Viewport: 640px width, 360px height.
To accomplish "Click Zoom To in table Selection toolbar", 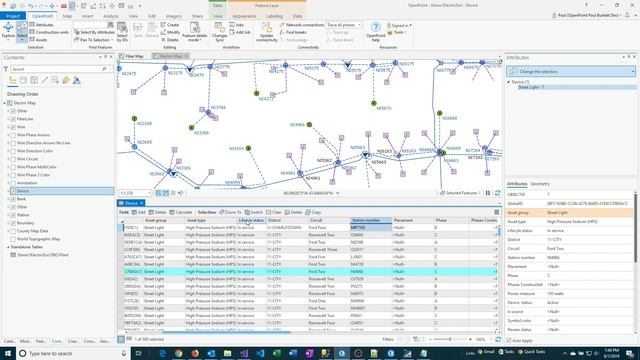I will click(x=230, y=212).
